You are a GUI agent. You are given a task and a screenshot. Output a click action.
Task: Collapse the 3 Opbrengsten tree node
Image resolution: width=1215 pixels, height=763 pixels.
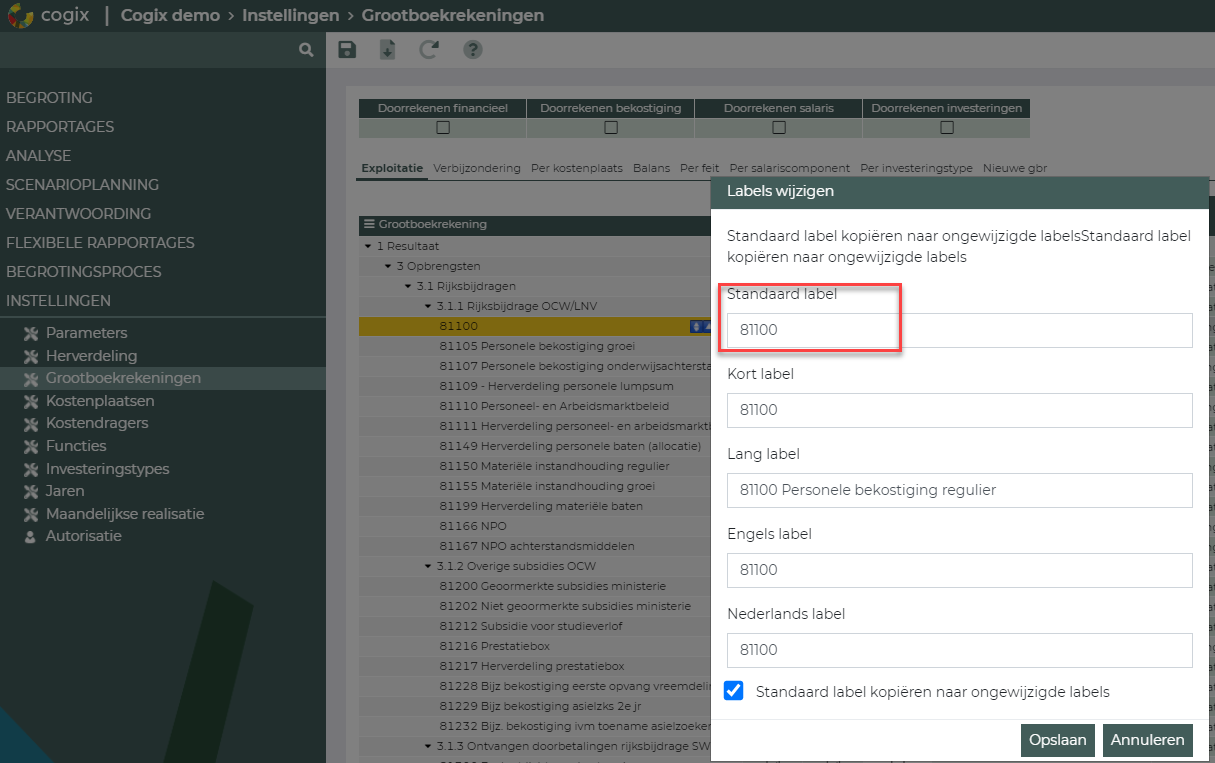click(x=388, y=266)
